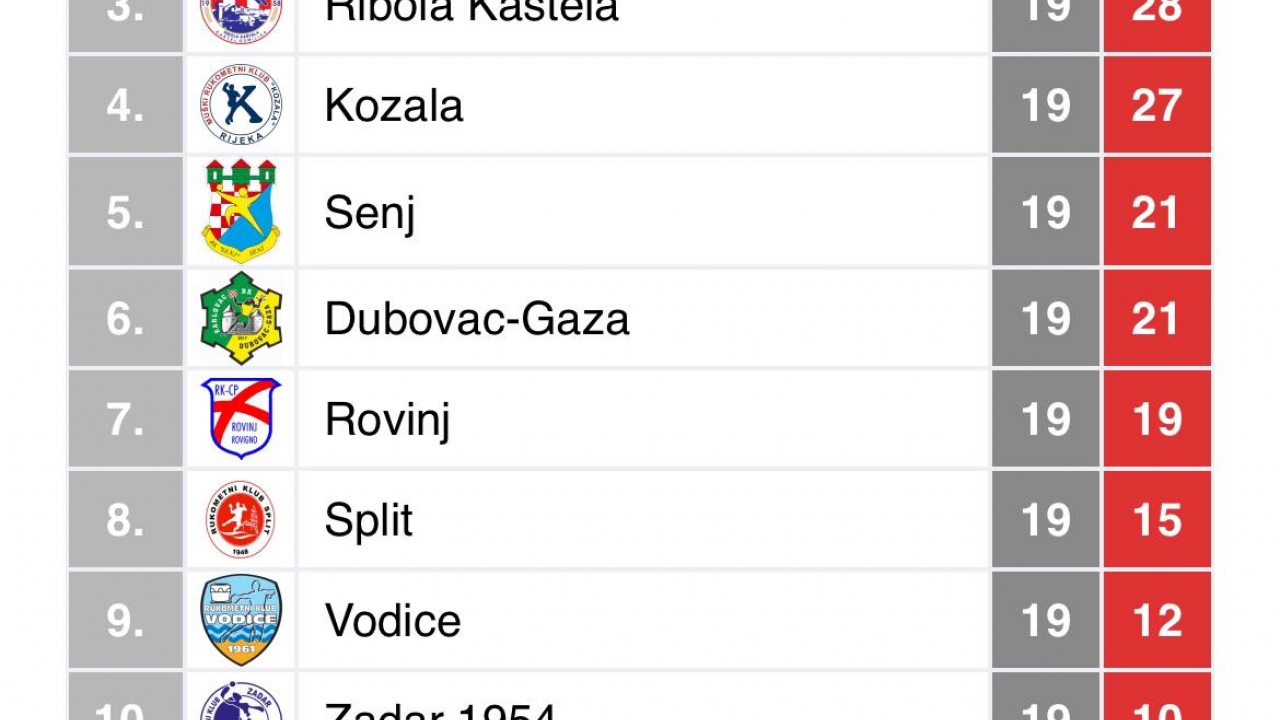Select the Dubovac-Gaza team row
The height and width of the screenshot is (720, 1280).
pos(640,318)
